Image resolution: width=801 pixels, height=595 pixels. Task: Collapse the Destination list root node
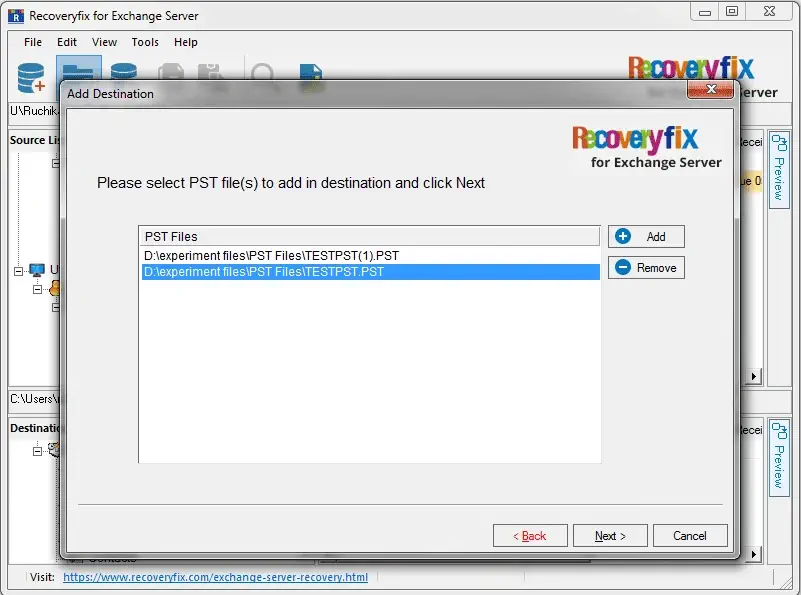click(37, 451)
